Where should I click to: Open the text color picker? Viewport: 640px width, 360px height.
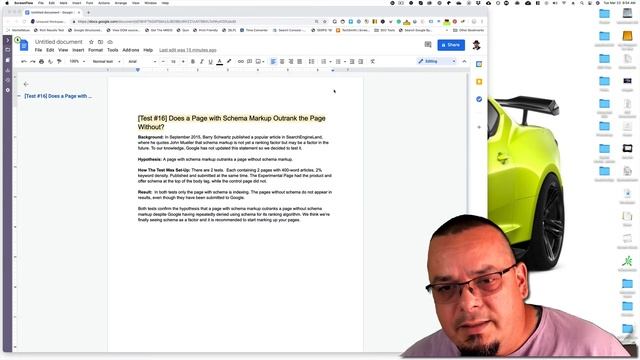pyautogui.click(x=220, y=61)
